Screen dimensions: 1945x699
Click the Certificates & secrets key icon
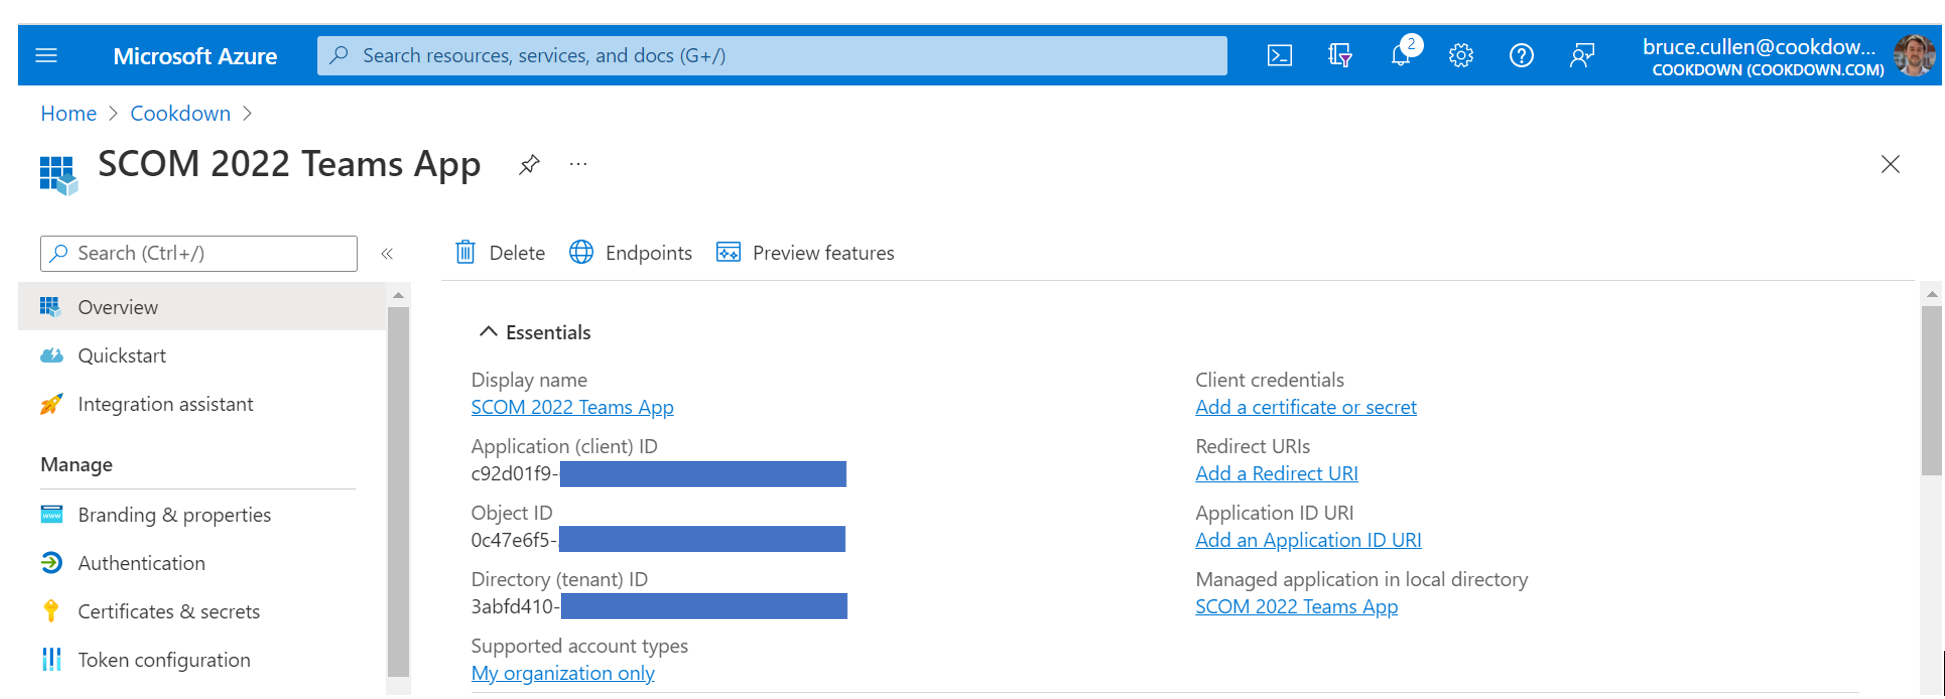[51, 611]
